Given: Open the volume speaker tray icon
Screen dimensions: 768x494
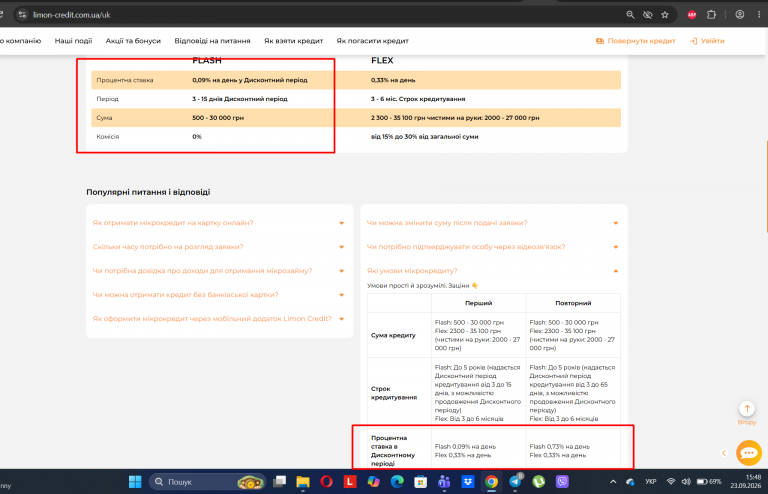Looking at the screenshot, I should (686, 482).
